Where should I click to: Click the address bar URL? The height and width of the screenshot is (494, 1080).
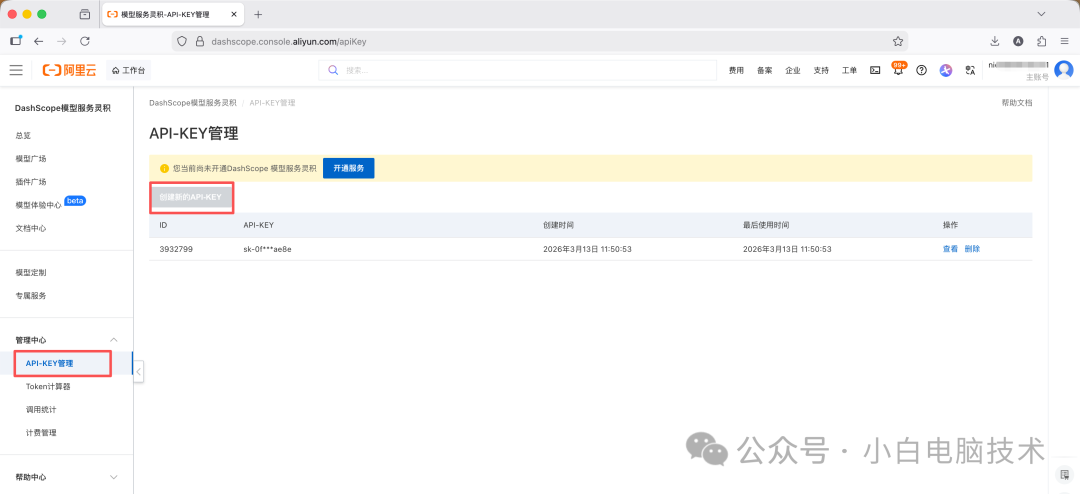(289, 41)
